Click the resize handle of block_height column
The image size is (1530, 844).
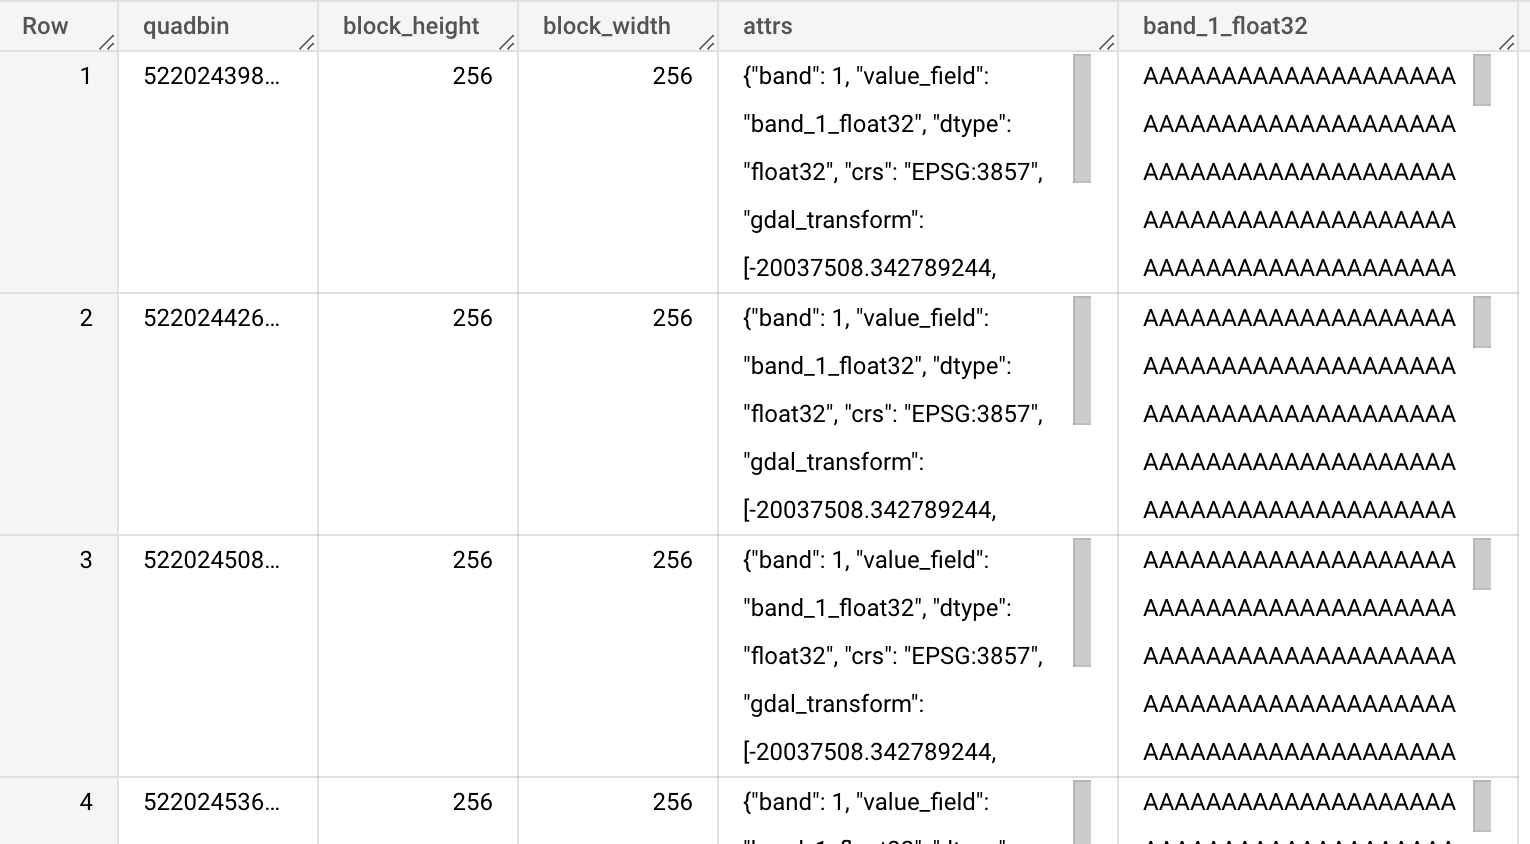pyautogui.click(x=507, y=42)
